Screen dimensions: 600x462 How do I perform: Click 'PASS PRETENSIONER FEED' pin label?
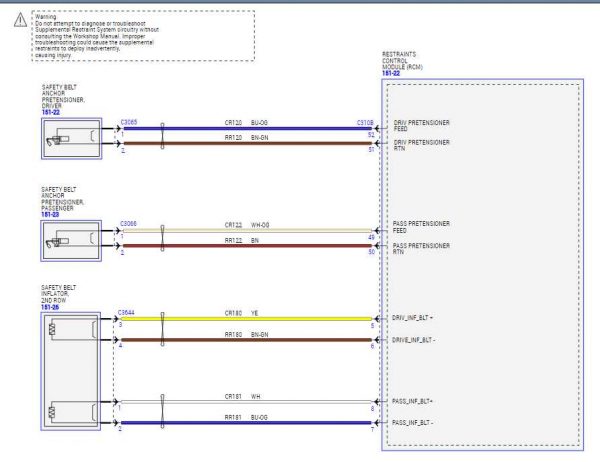coord(421,227)
